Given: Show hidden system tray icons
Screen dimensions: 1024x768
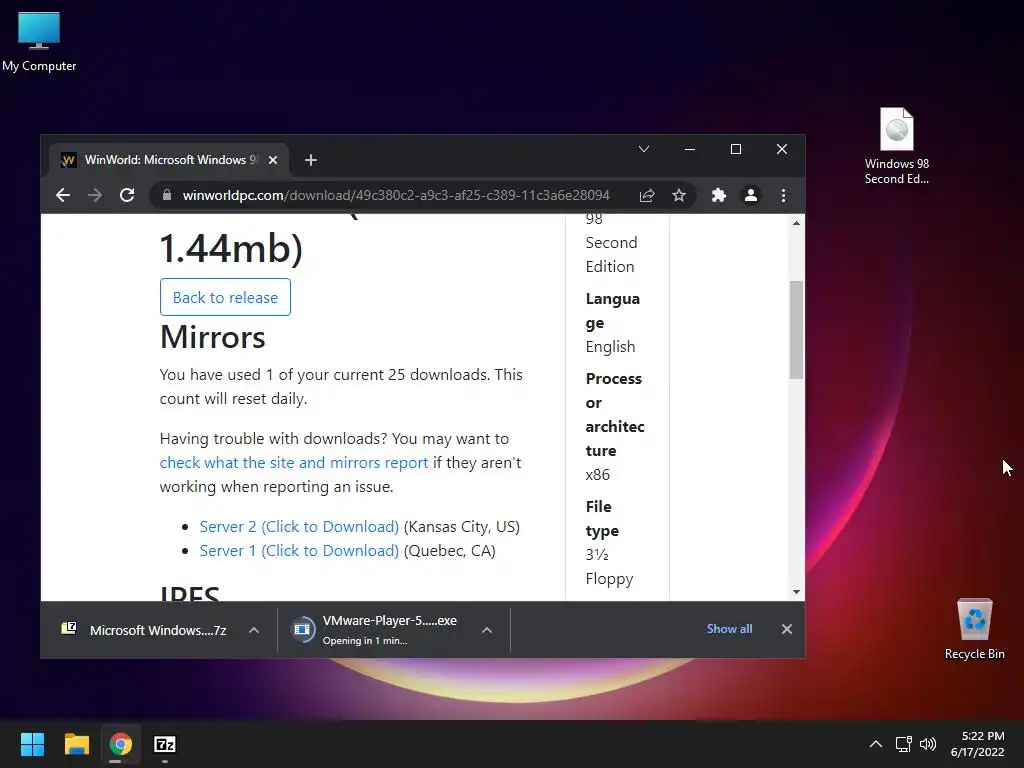Looking at the screenshot, I should pos(876,744).
